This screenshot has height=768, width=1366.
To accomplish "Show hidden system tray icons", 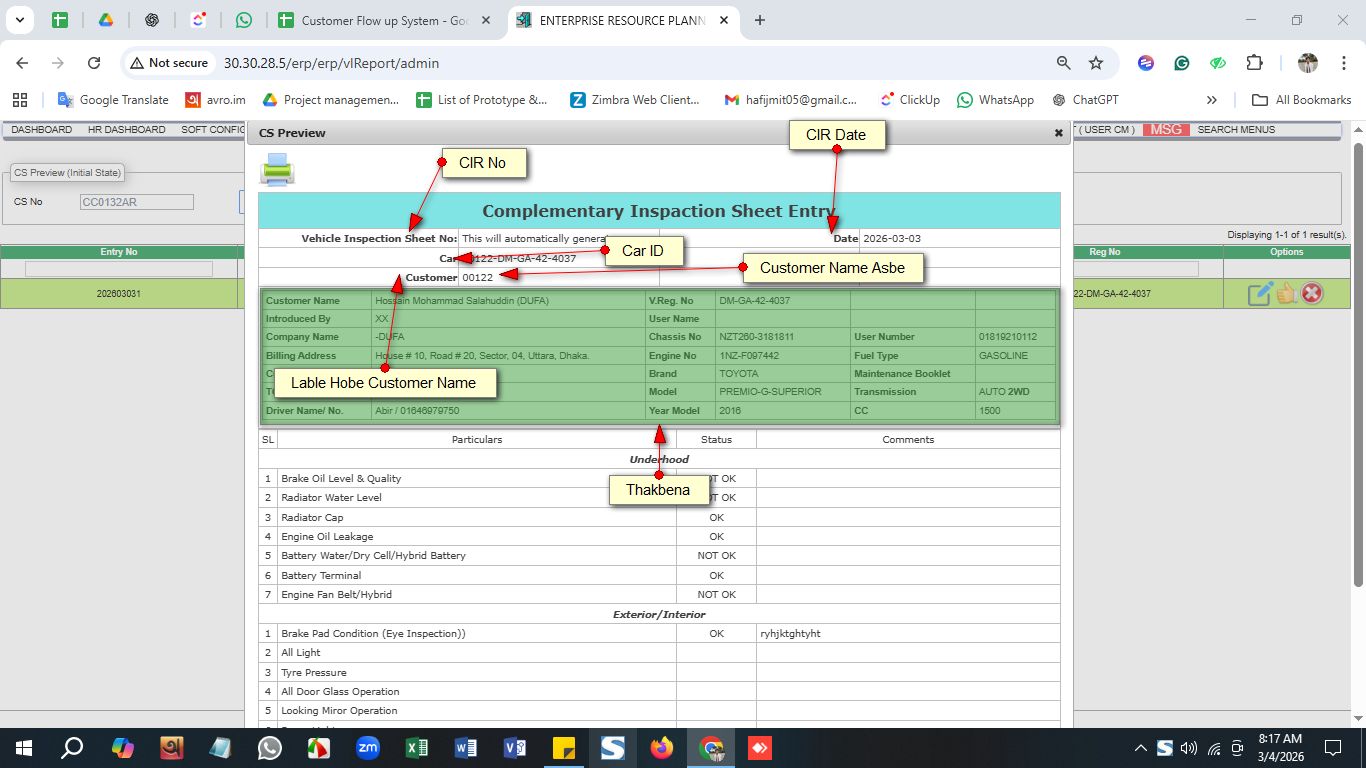I will [1140, 748].
